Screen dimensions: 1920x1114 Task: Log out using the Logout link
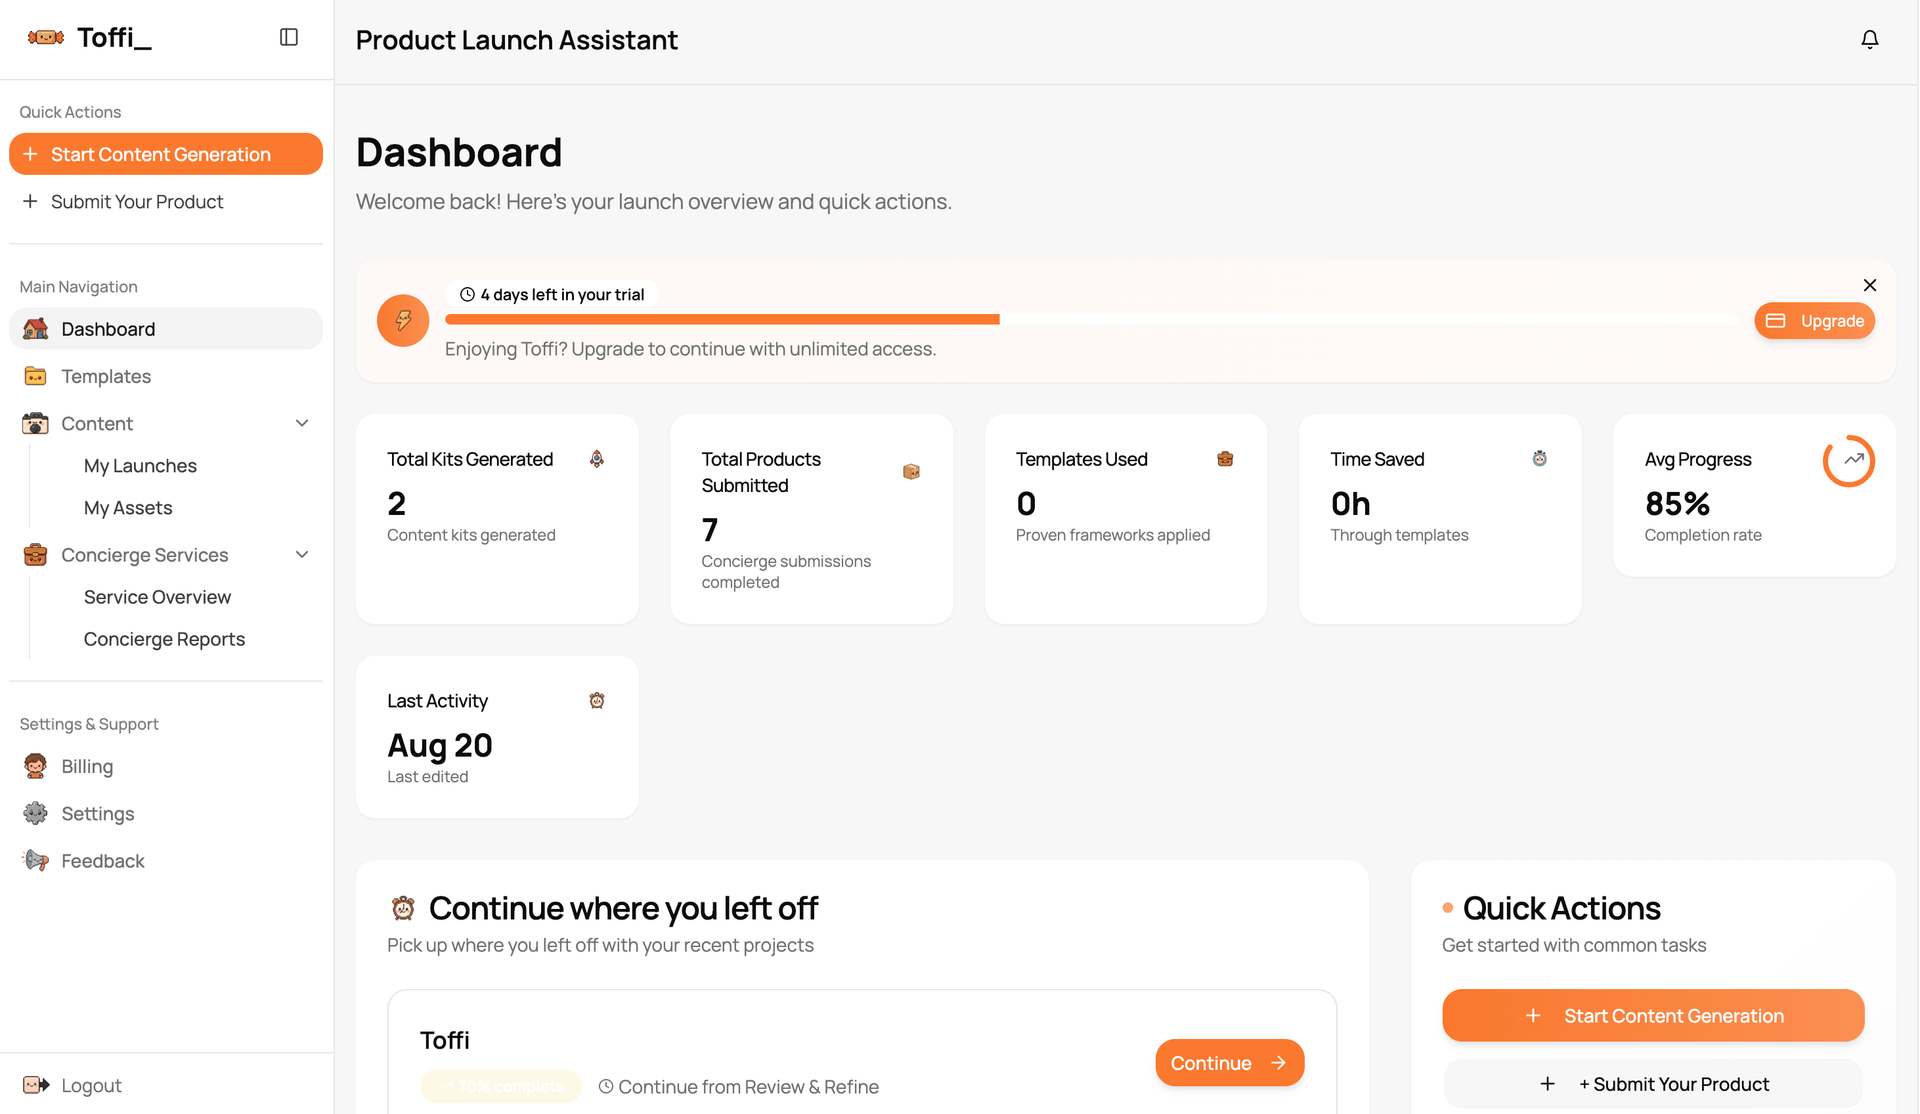tap(91, 1085)
